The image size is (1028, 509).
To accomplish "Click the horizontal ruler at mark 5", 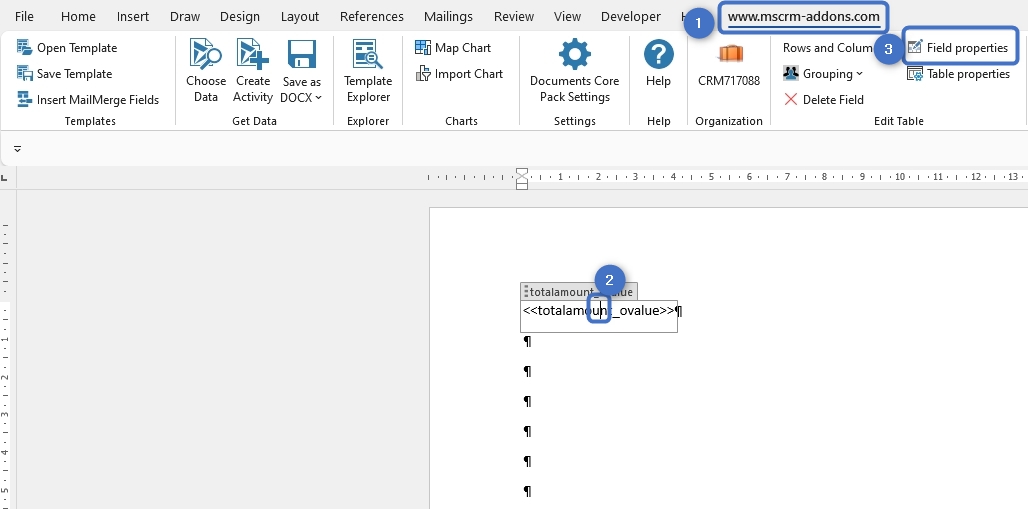I will (x=711, y=176).
